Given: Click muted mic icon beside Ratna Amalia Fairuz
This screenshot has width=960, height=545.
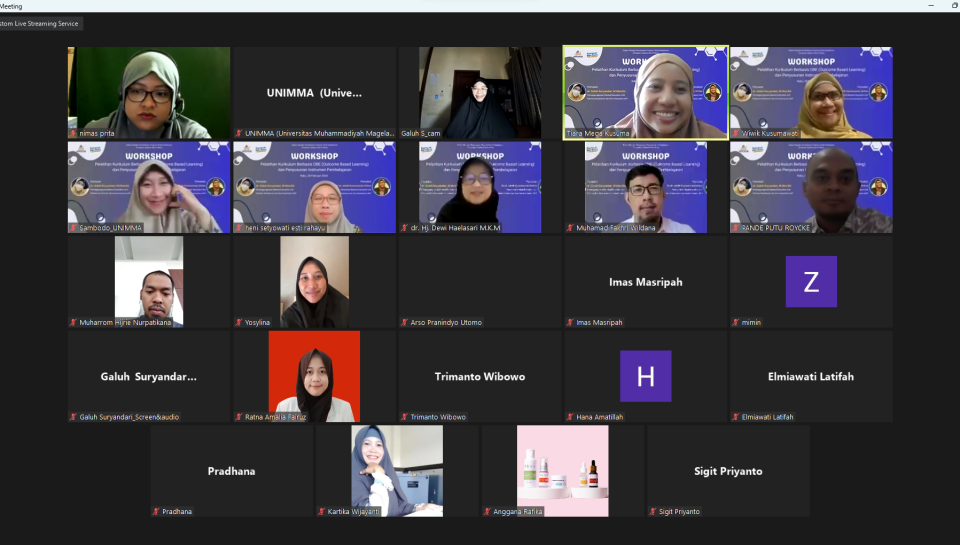Looking at the screenshot, I should pos(239,417).
